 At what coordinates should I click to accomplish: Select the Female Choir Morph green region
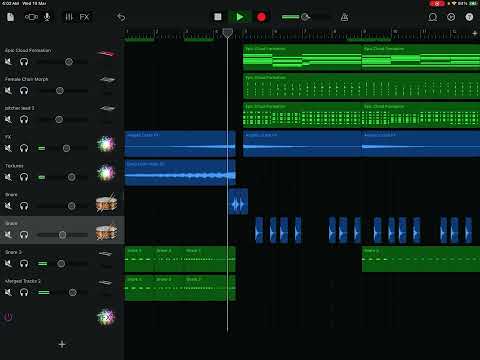(361, 86)
